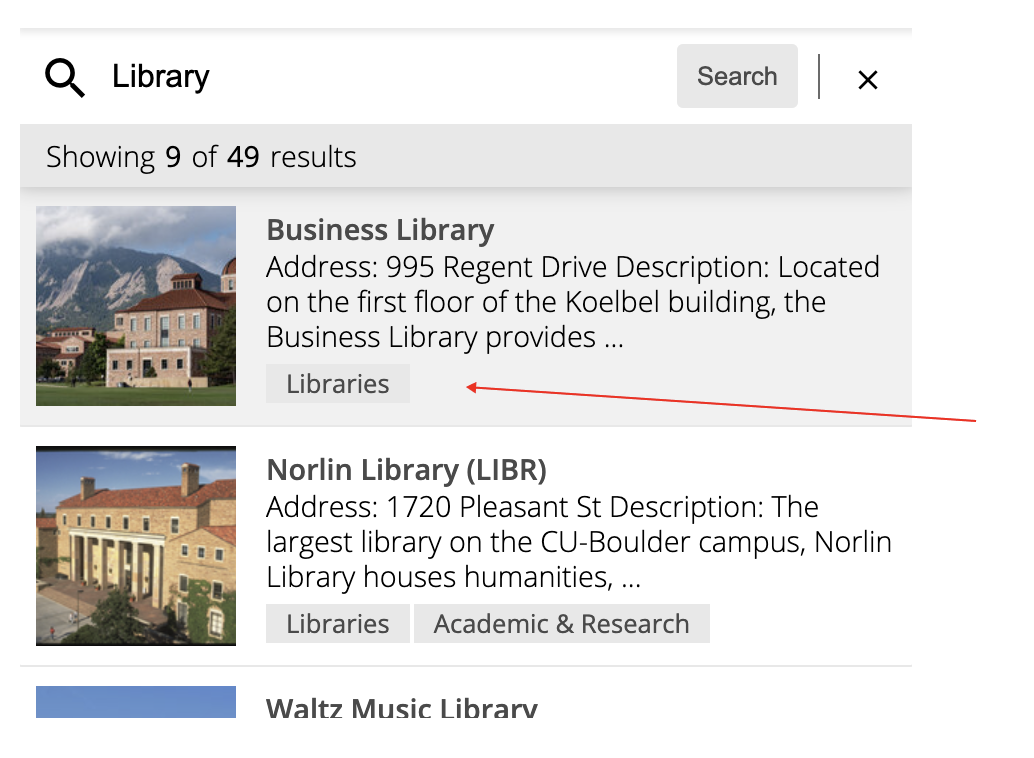Open the Waltz Music Library thumbnail
This screenshot has width=1034, height=758.
point(136,702)
